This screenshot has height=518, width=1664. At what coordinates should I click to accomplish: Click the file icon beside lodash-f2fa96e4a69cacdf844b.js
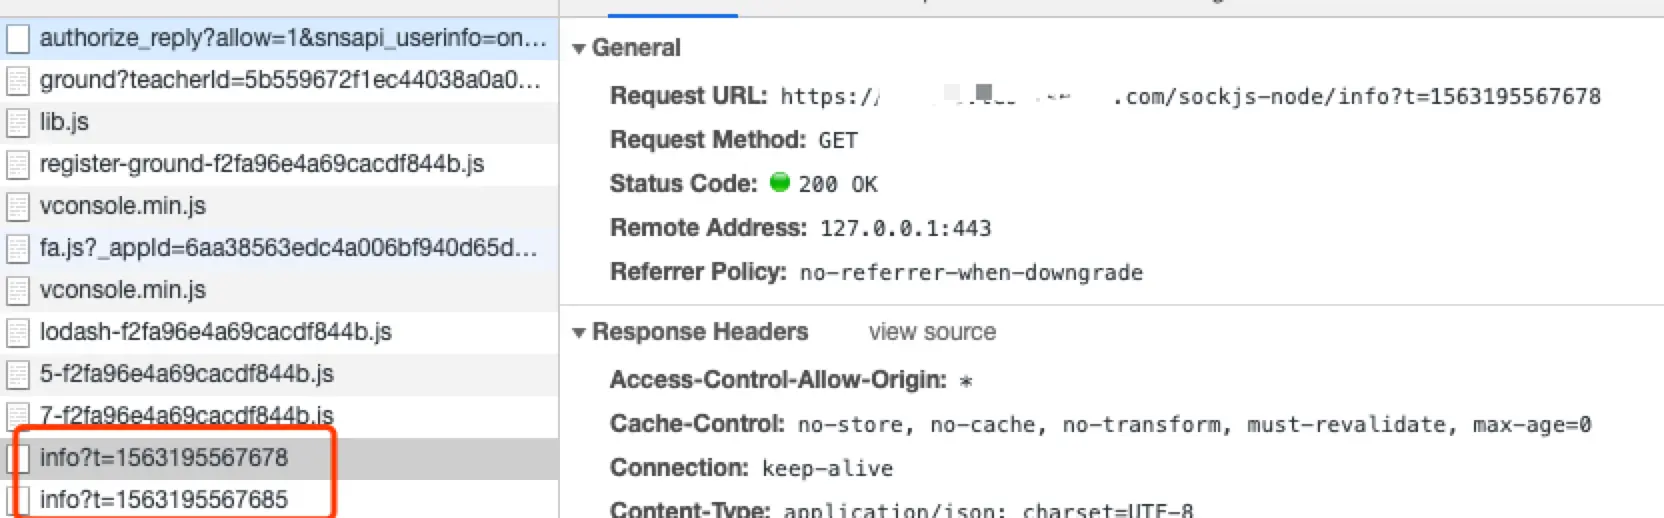coord(18,332)
